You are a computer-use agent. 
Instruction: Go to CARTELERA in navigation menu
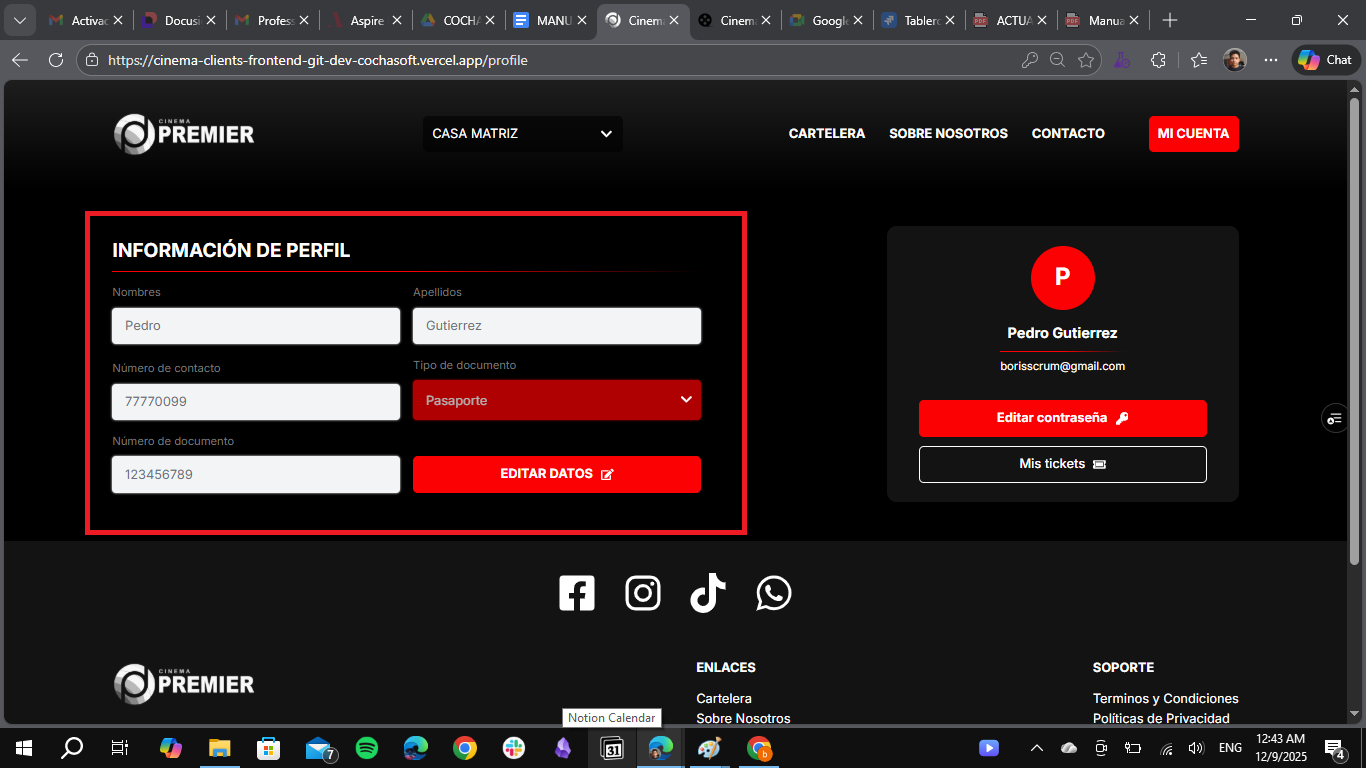pyautogui.click(x=826, y=134)
